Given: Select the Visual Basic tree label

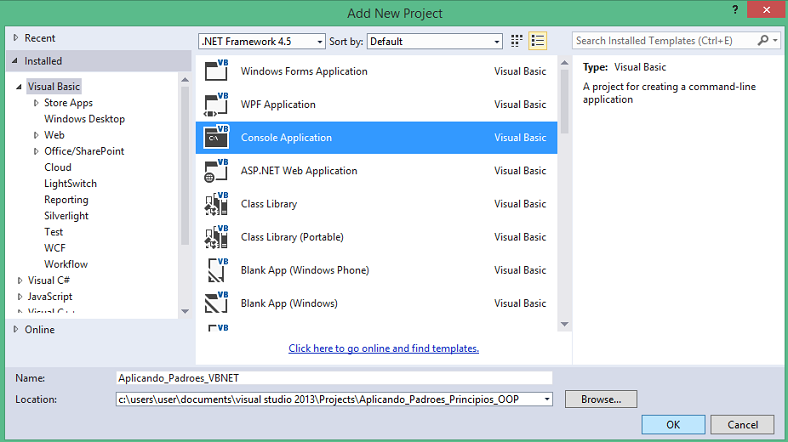Looking at the screenshot, I should tap(54, 86).
